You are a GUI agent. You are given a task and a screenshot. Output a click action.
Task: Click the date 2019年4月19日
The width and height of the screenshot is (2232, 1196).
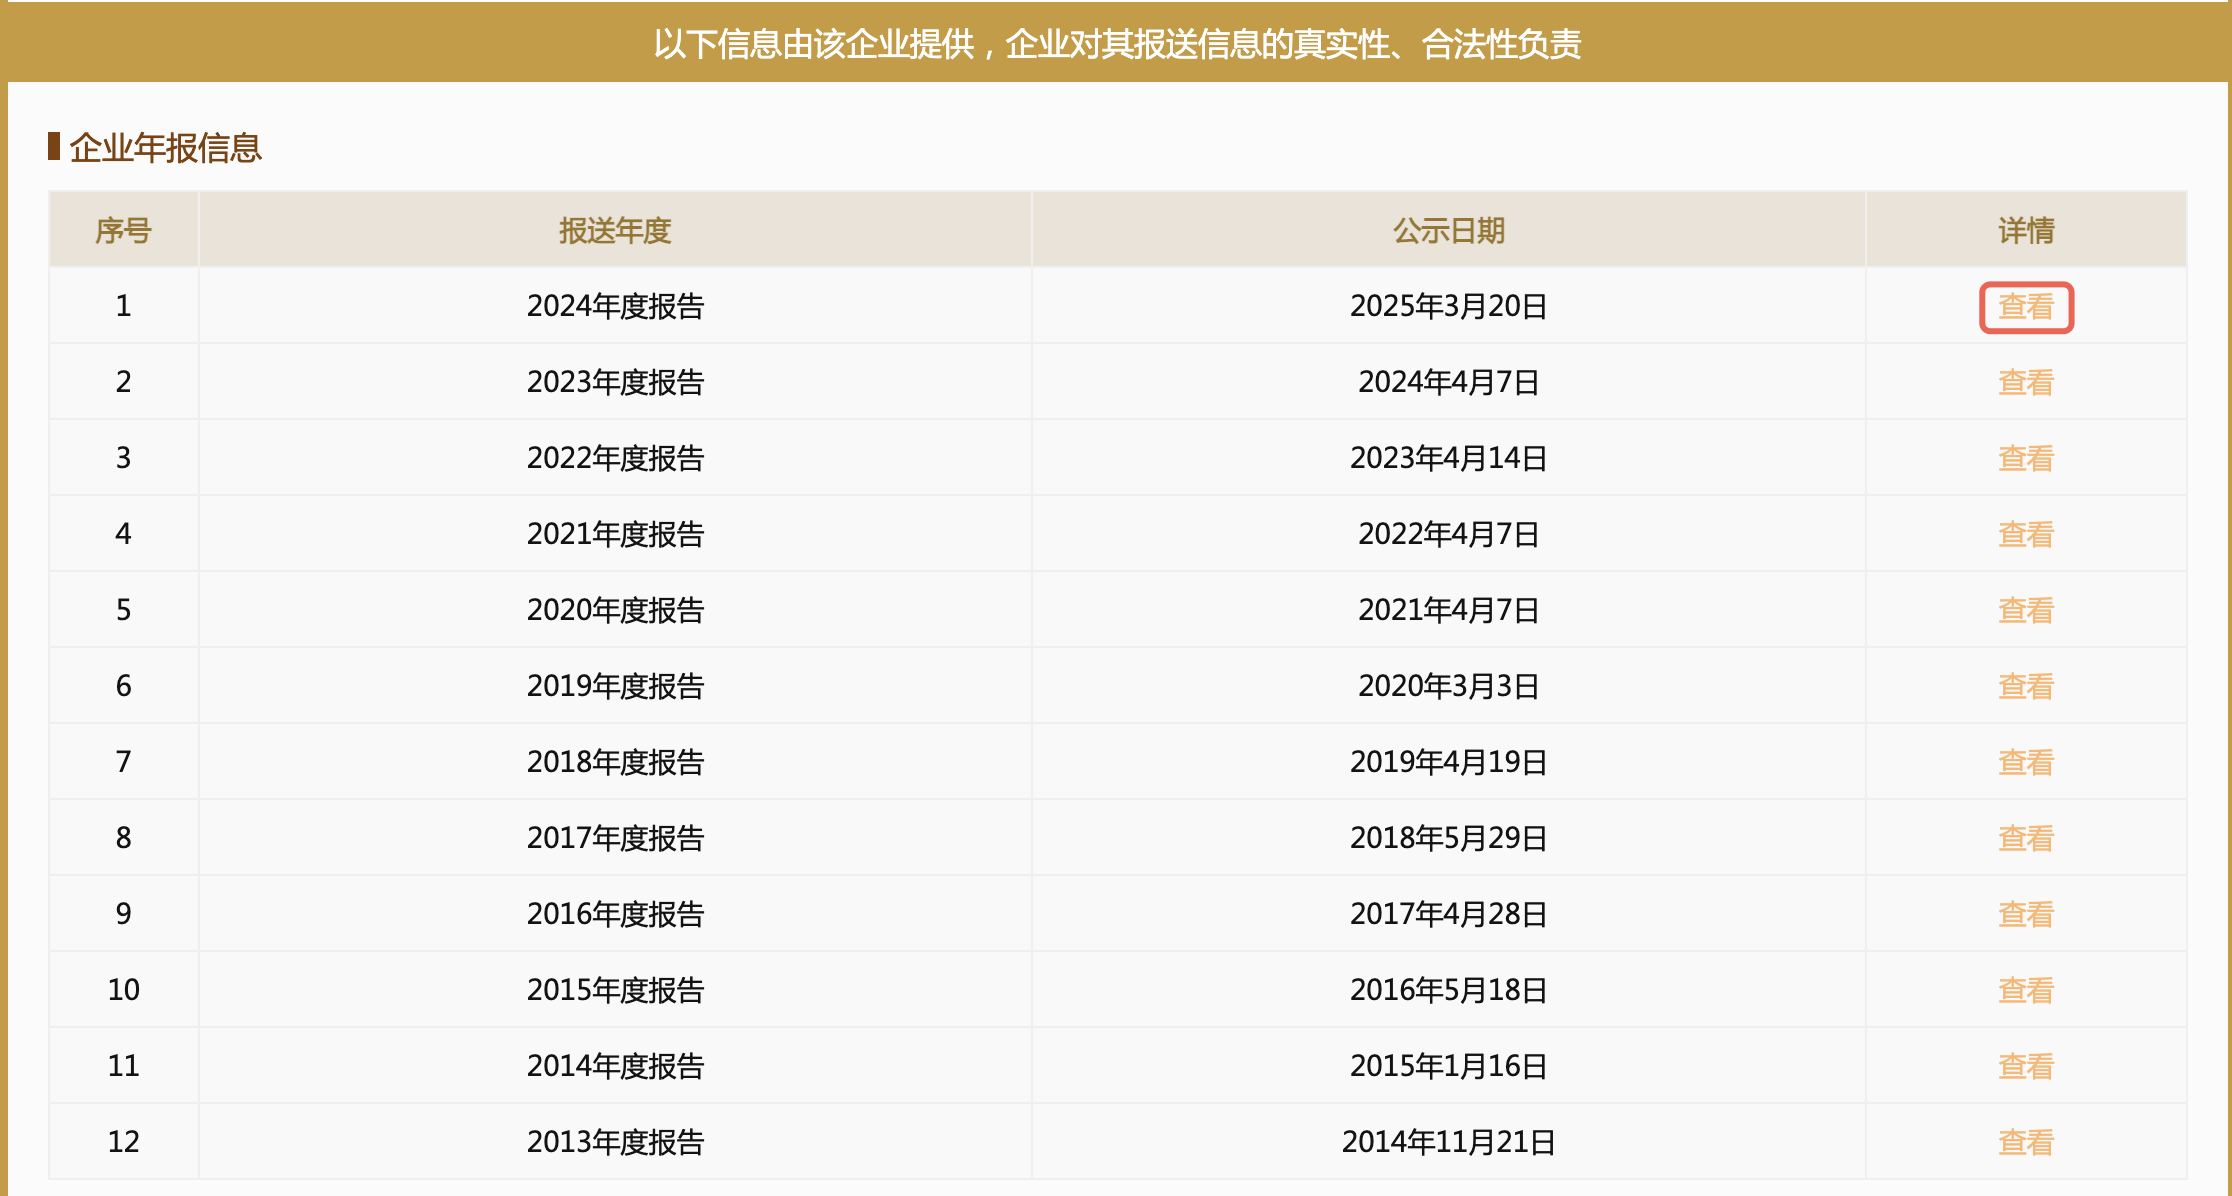(x=1449, y=762)
